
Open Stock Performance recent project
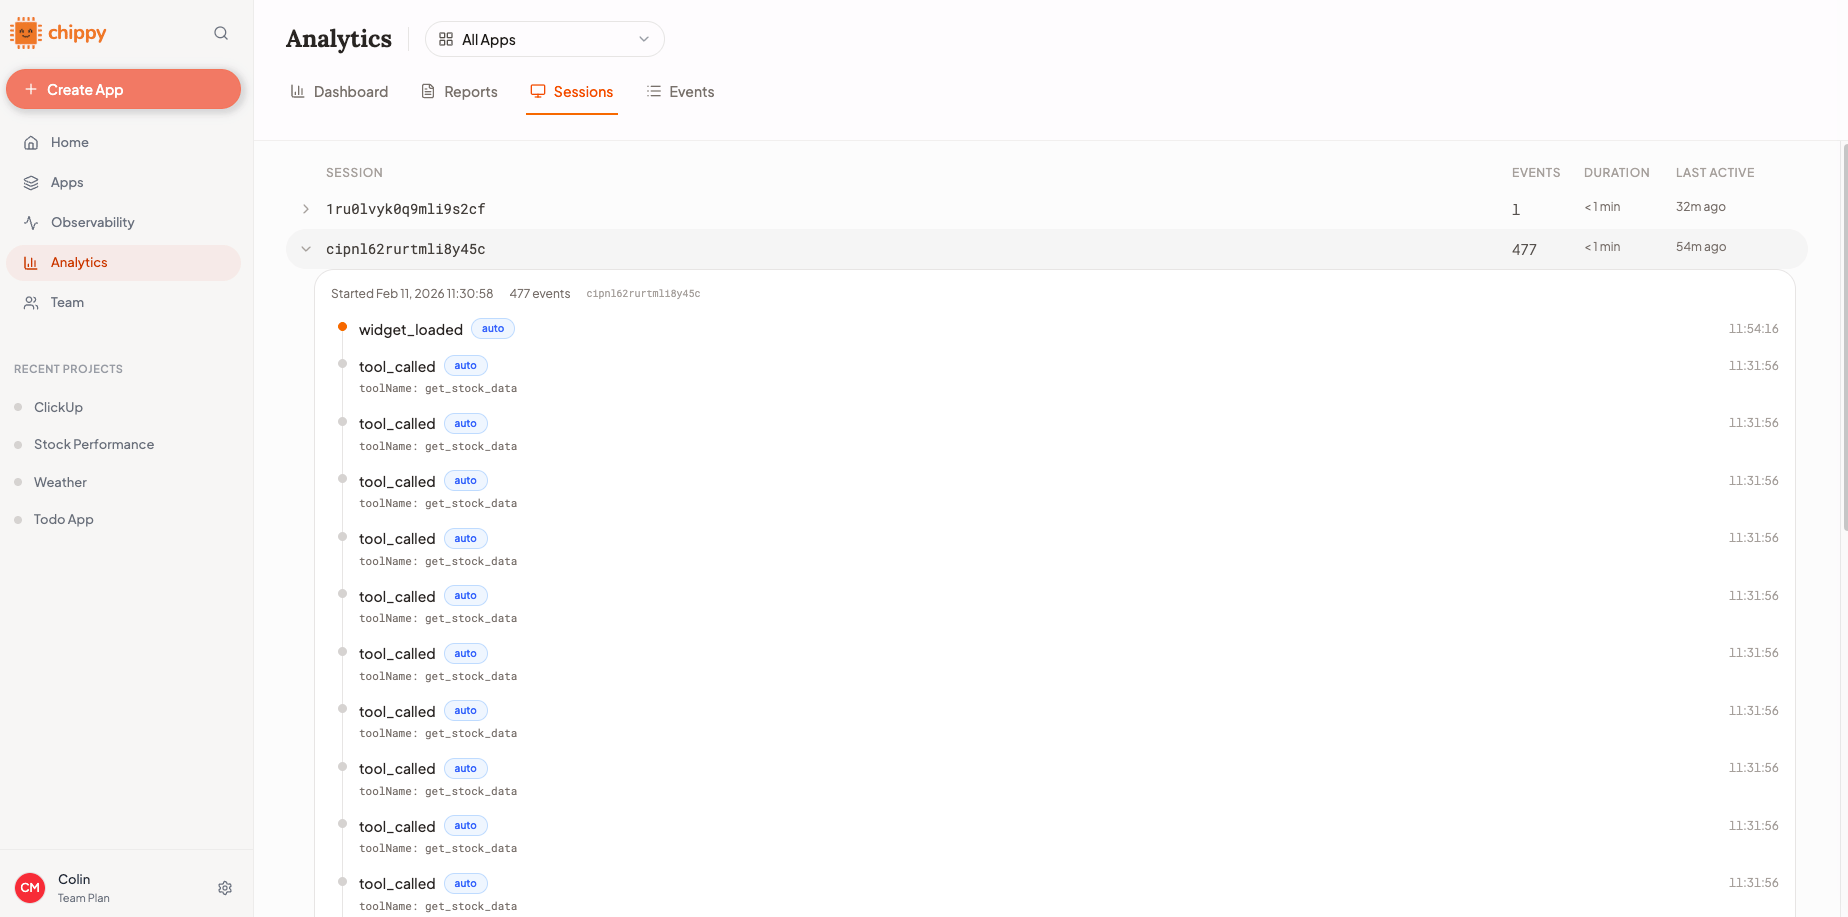(x=93, y=444)
